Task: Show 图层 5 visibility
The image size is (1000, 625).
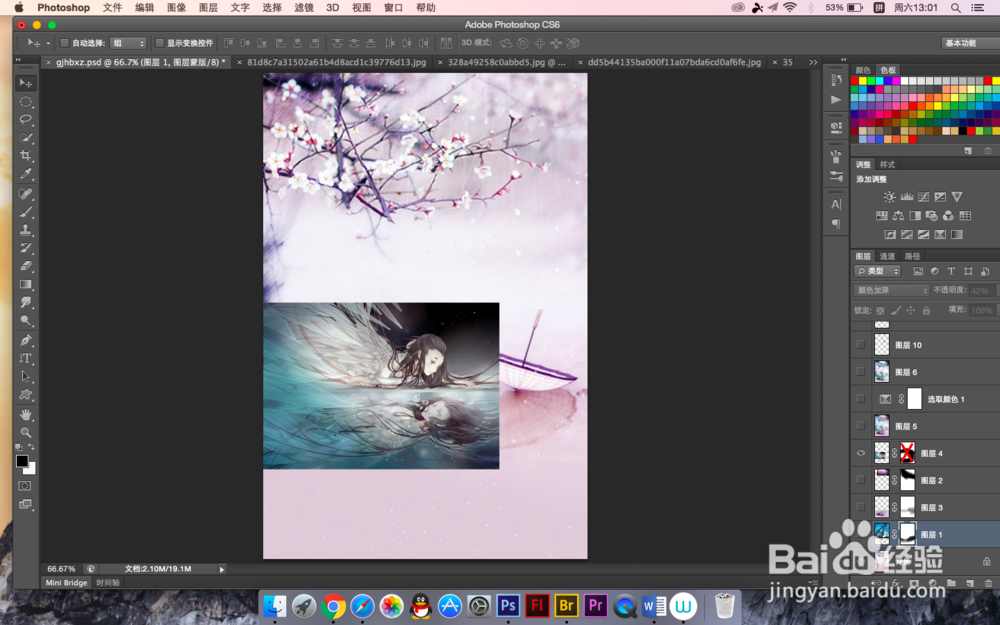Action: pyautogui.click(x=861, y=426)
